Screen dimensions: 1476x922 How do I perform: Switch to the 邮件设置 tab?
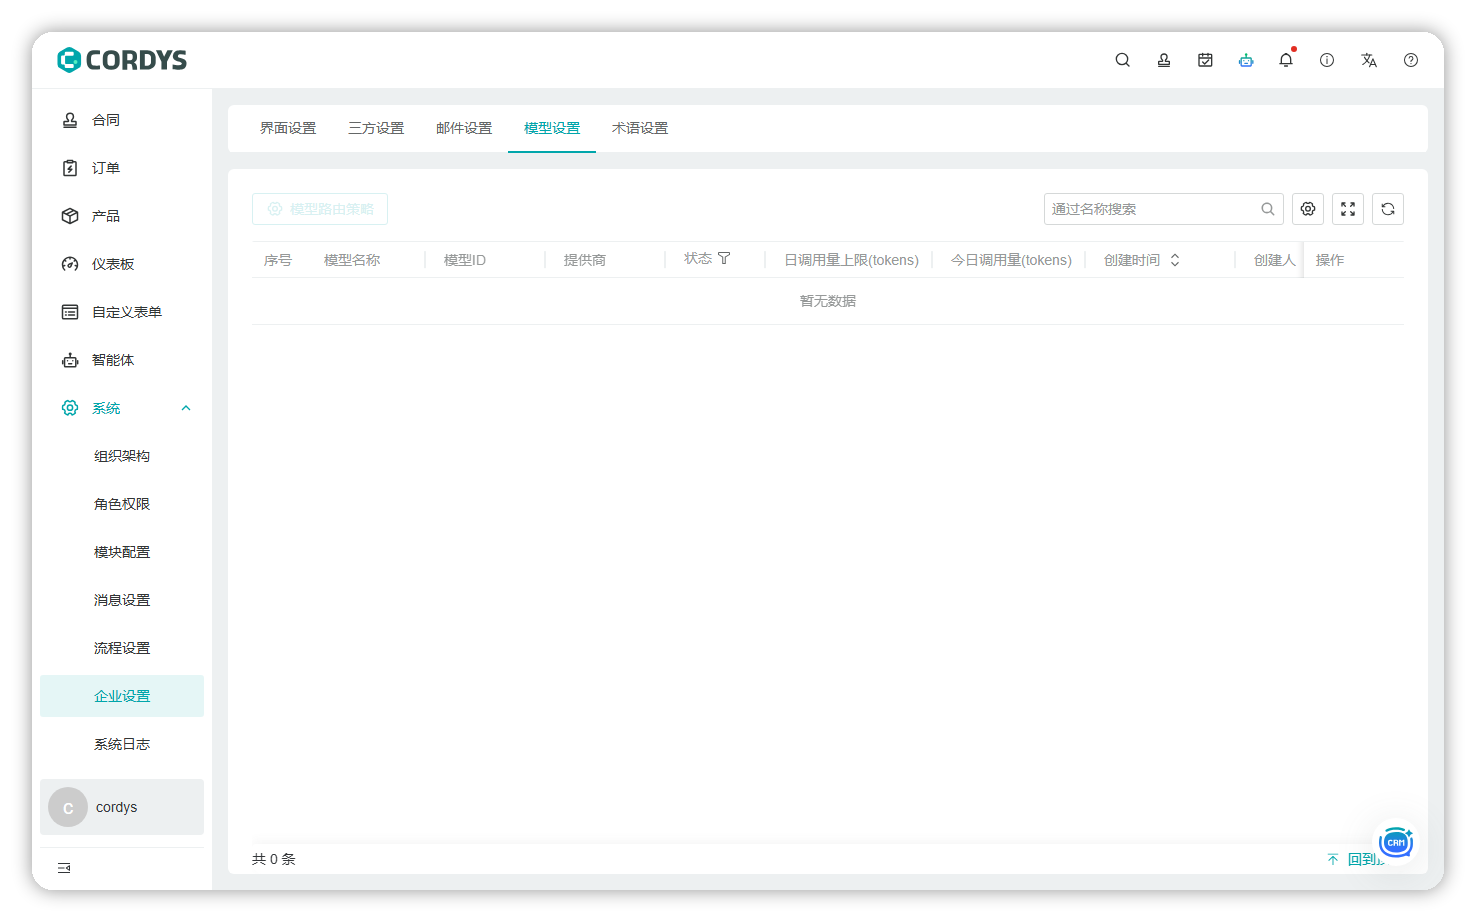coord(464,128)
